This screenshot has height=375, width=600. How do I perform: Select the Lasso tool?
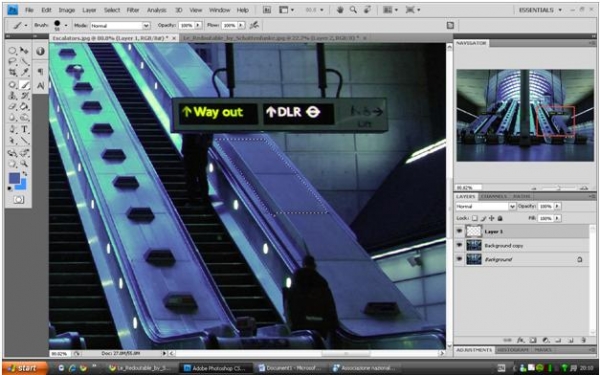[13, 62]
